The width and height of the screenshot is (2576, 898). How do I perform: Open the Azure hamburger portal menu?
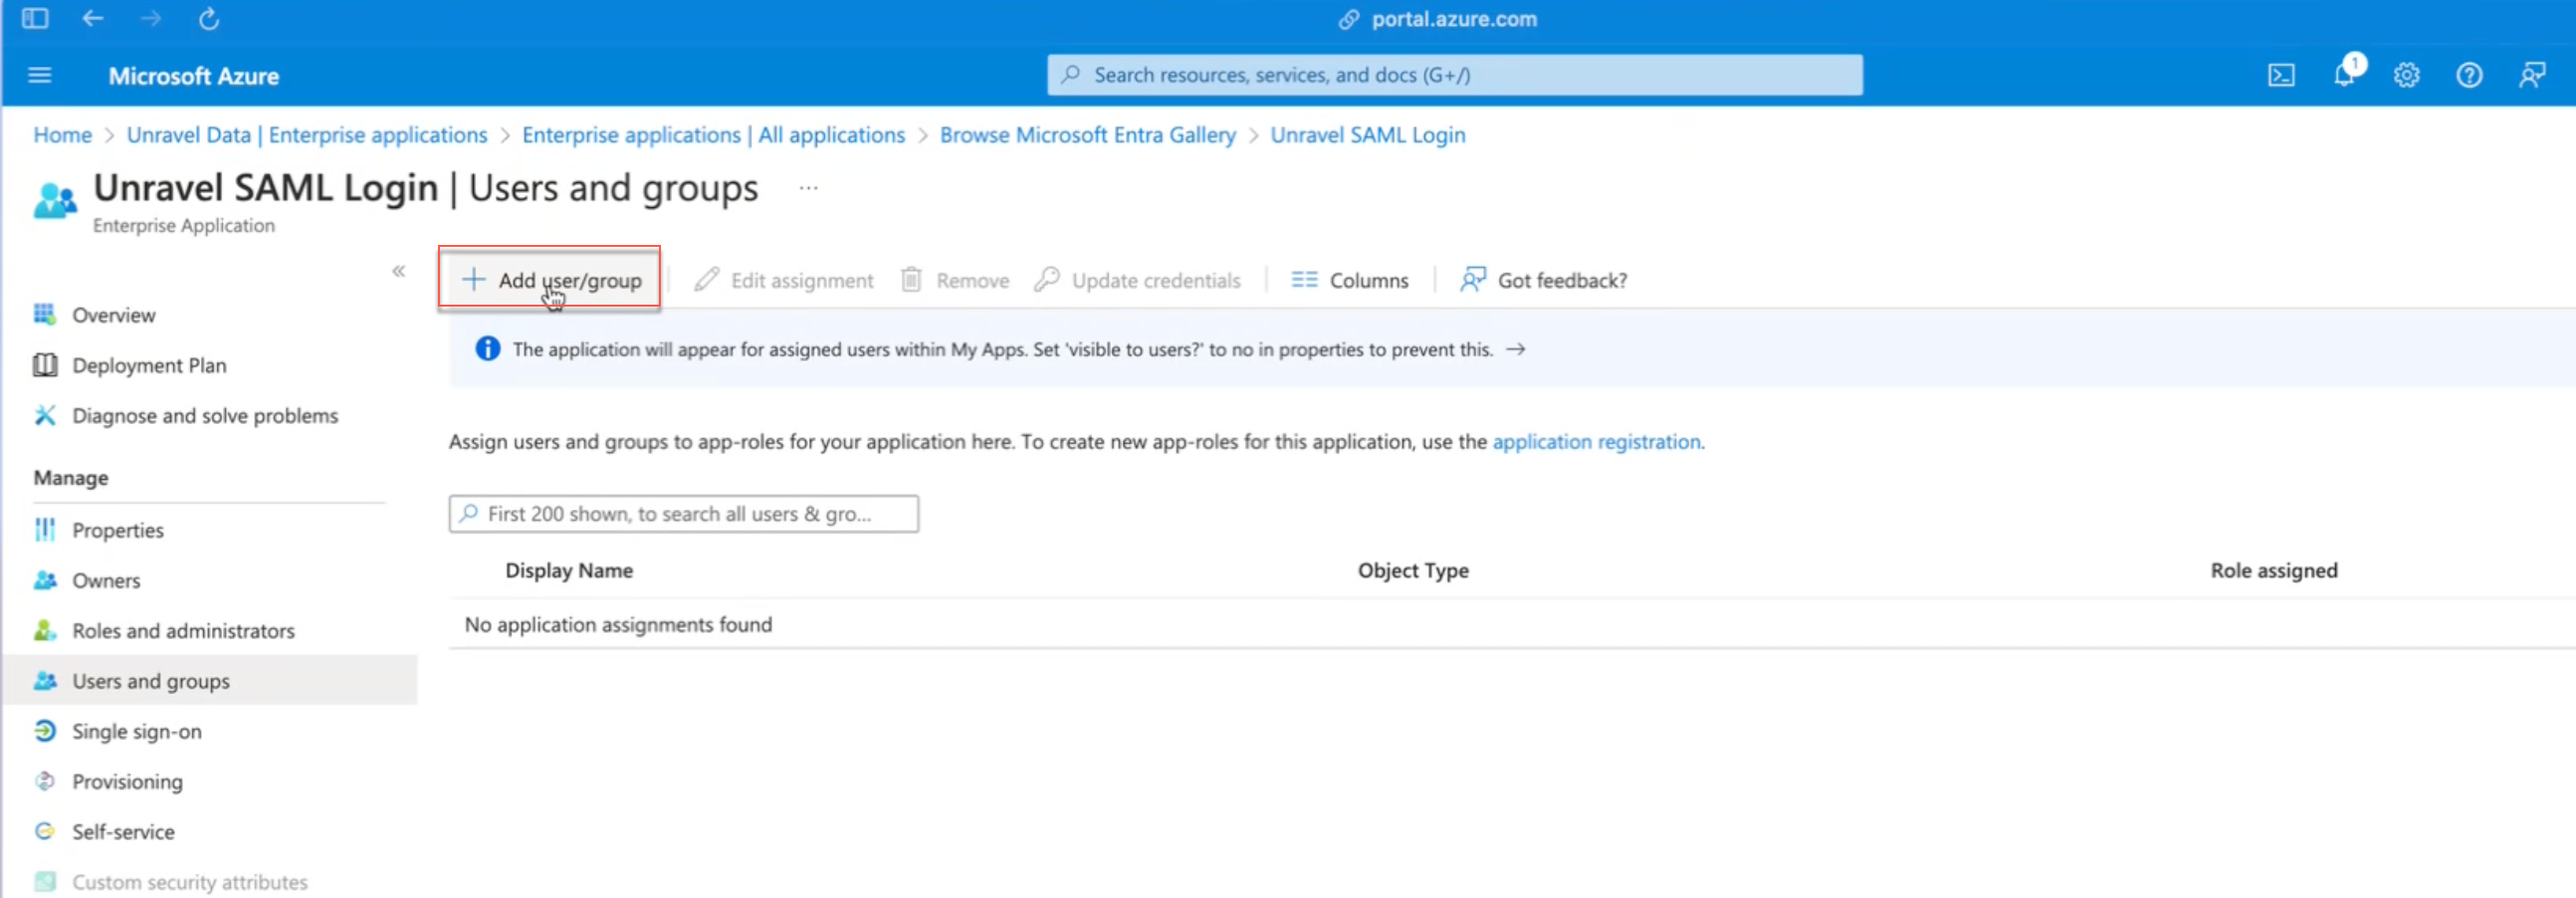[40, 75]
